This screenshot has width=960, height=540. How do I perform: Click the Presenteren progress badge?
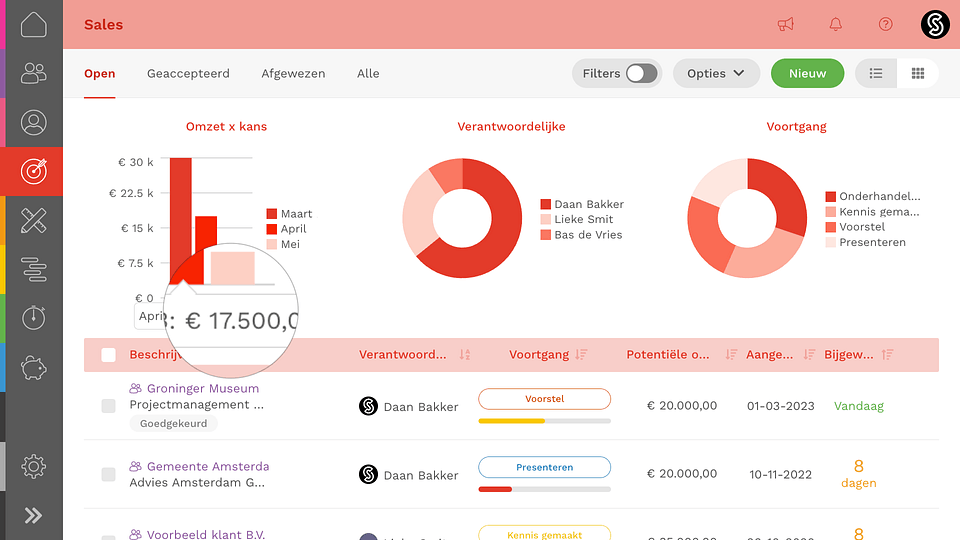click(544, 467)
